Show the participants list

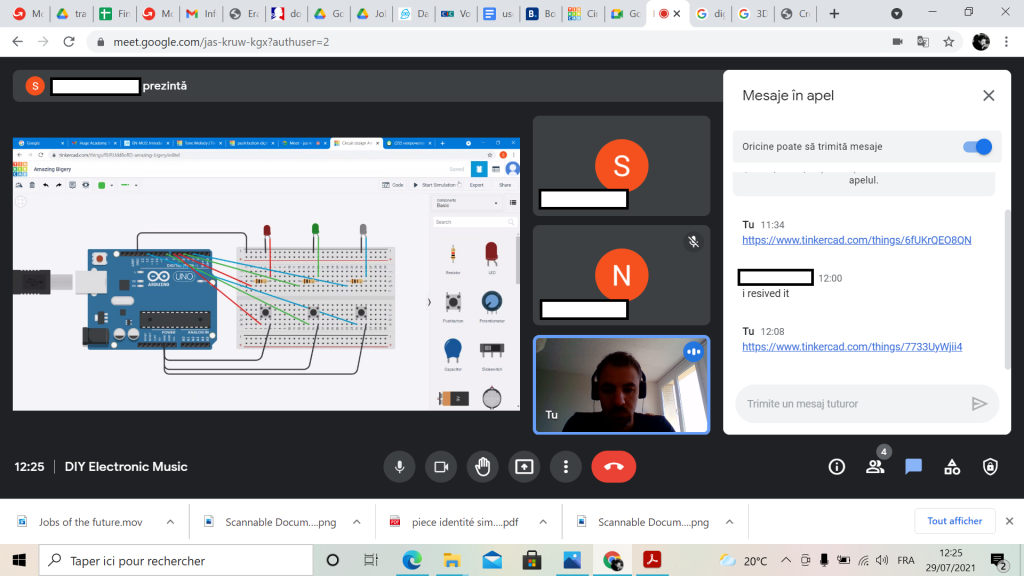pyautogui.click(x=875, y=467)
